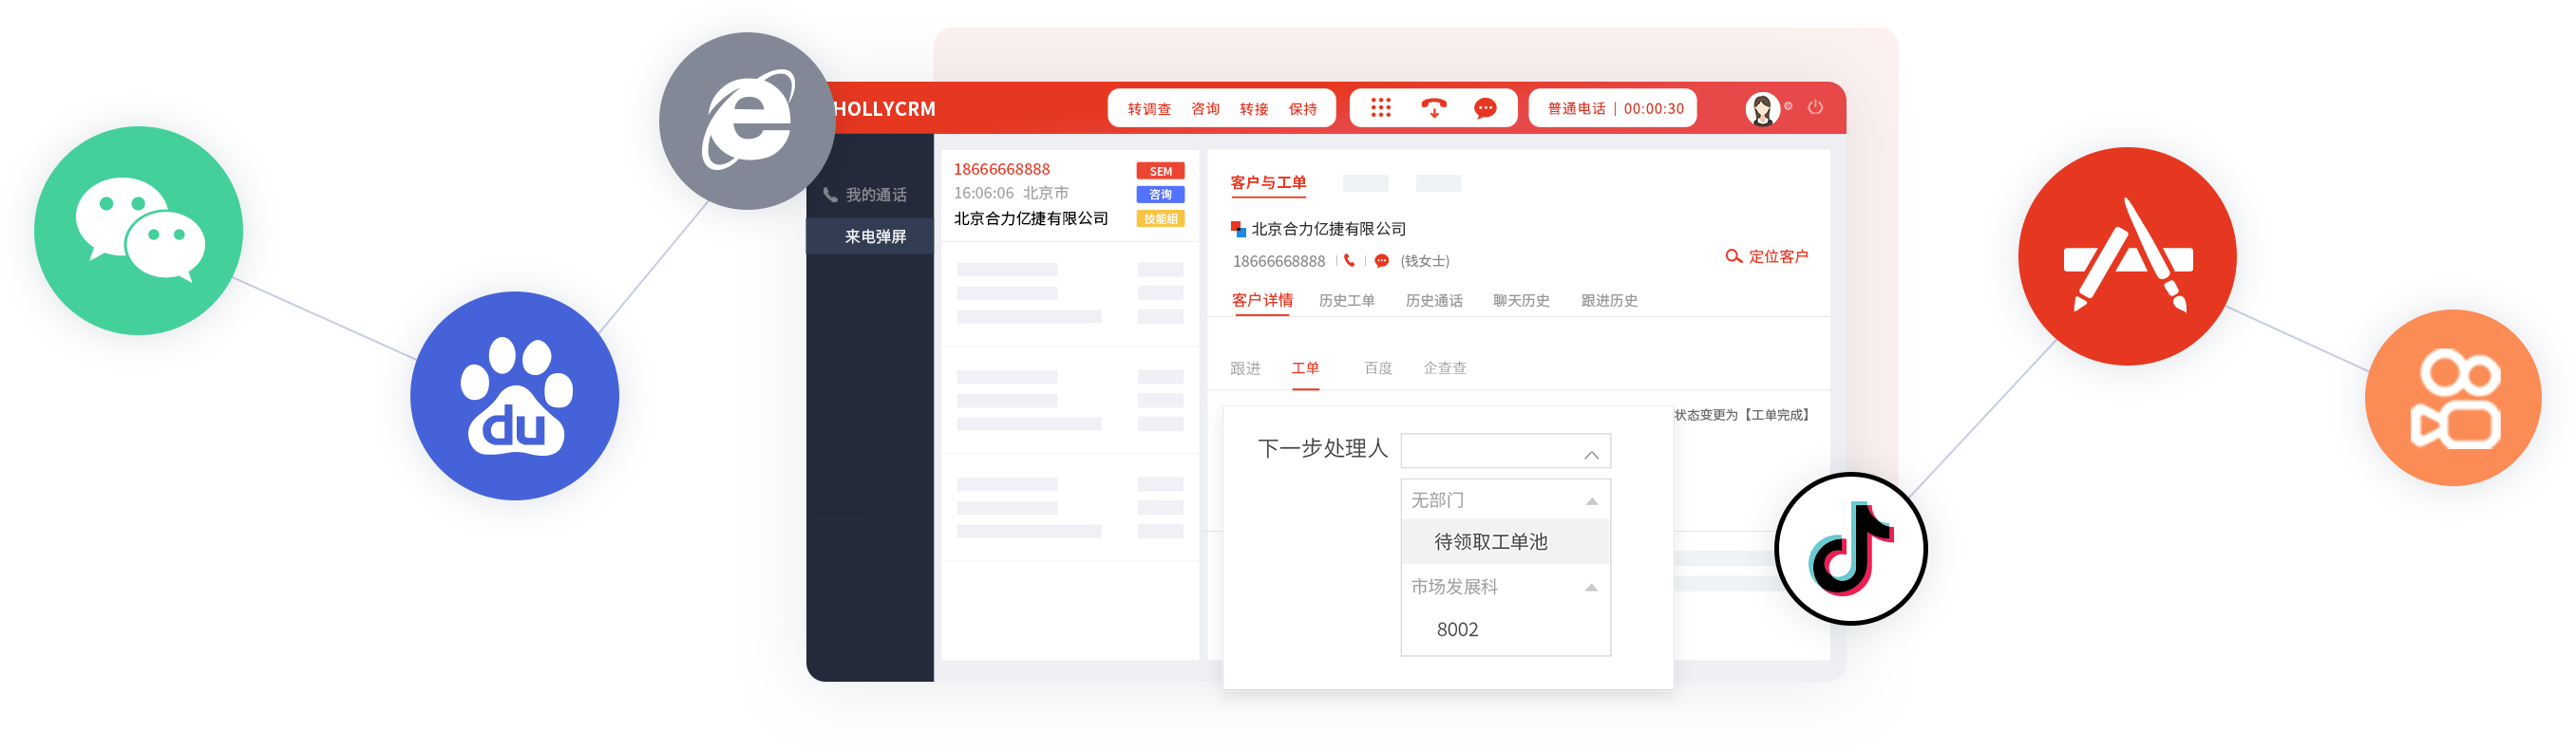The width and height of the screenshot is (2576, 752).
Task: Click the 咨询 button in top bar
Action: 1205,109
